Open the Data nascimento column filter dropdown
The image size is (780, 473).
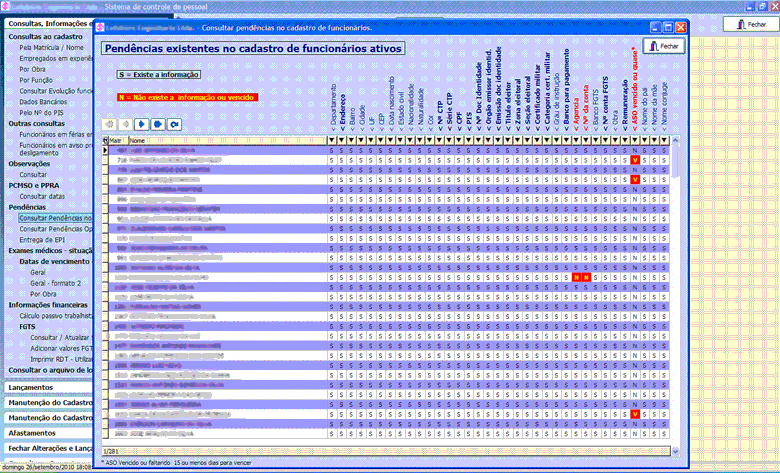[390, 141]
